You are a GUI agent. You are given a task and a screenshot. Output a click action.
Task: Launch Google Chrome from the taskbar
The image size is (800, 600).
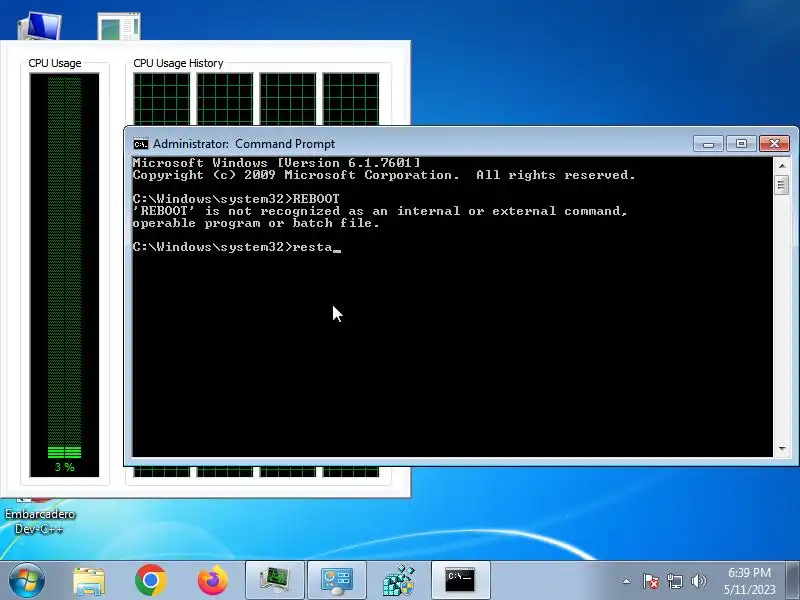(151, 580)
